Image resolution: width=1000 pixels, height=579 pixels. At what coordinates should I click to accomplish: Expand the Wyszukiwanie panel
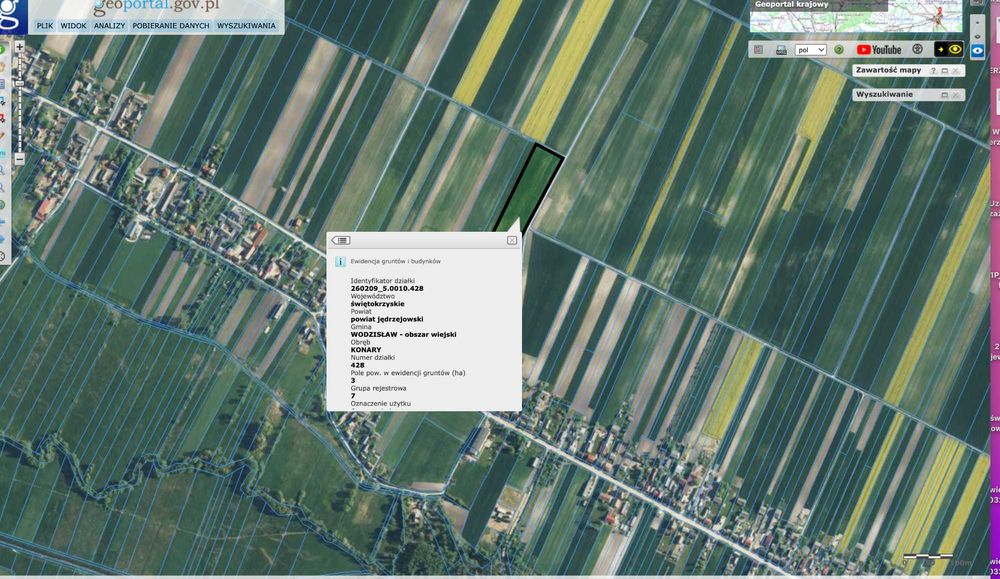point(945,95)
